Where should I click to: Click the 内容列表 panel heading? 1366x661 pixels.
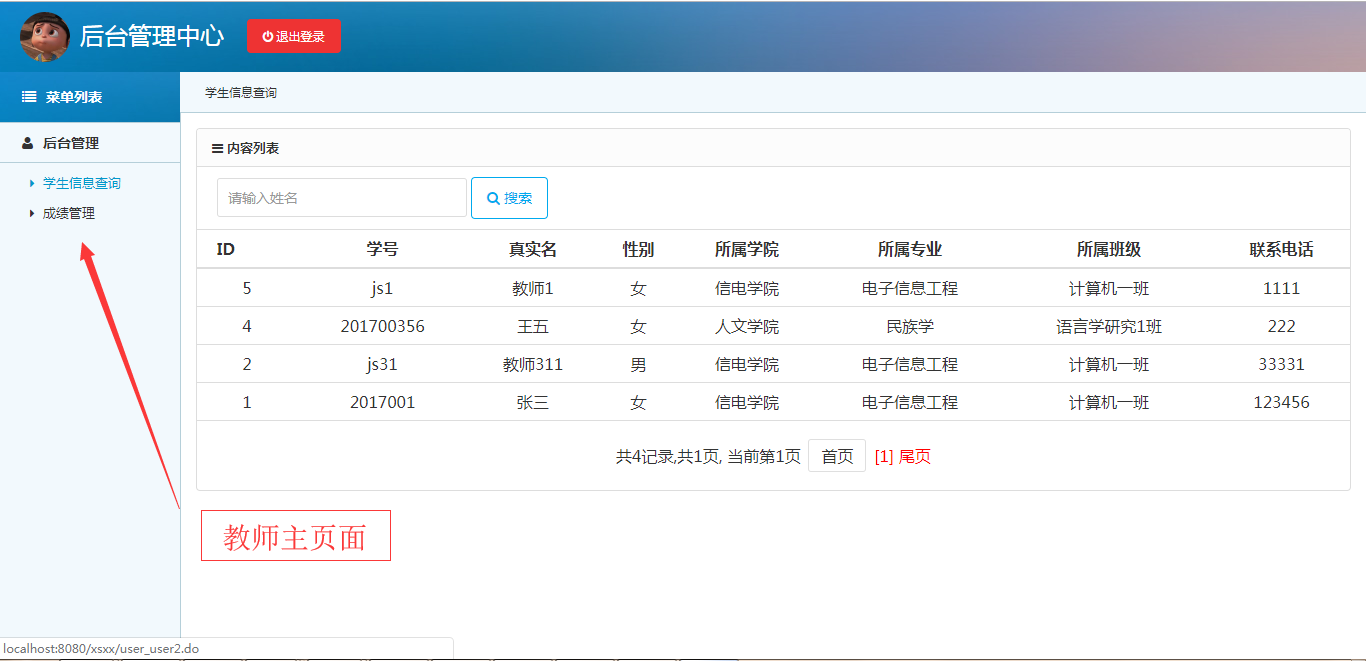click(x=253, y=148)
